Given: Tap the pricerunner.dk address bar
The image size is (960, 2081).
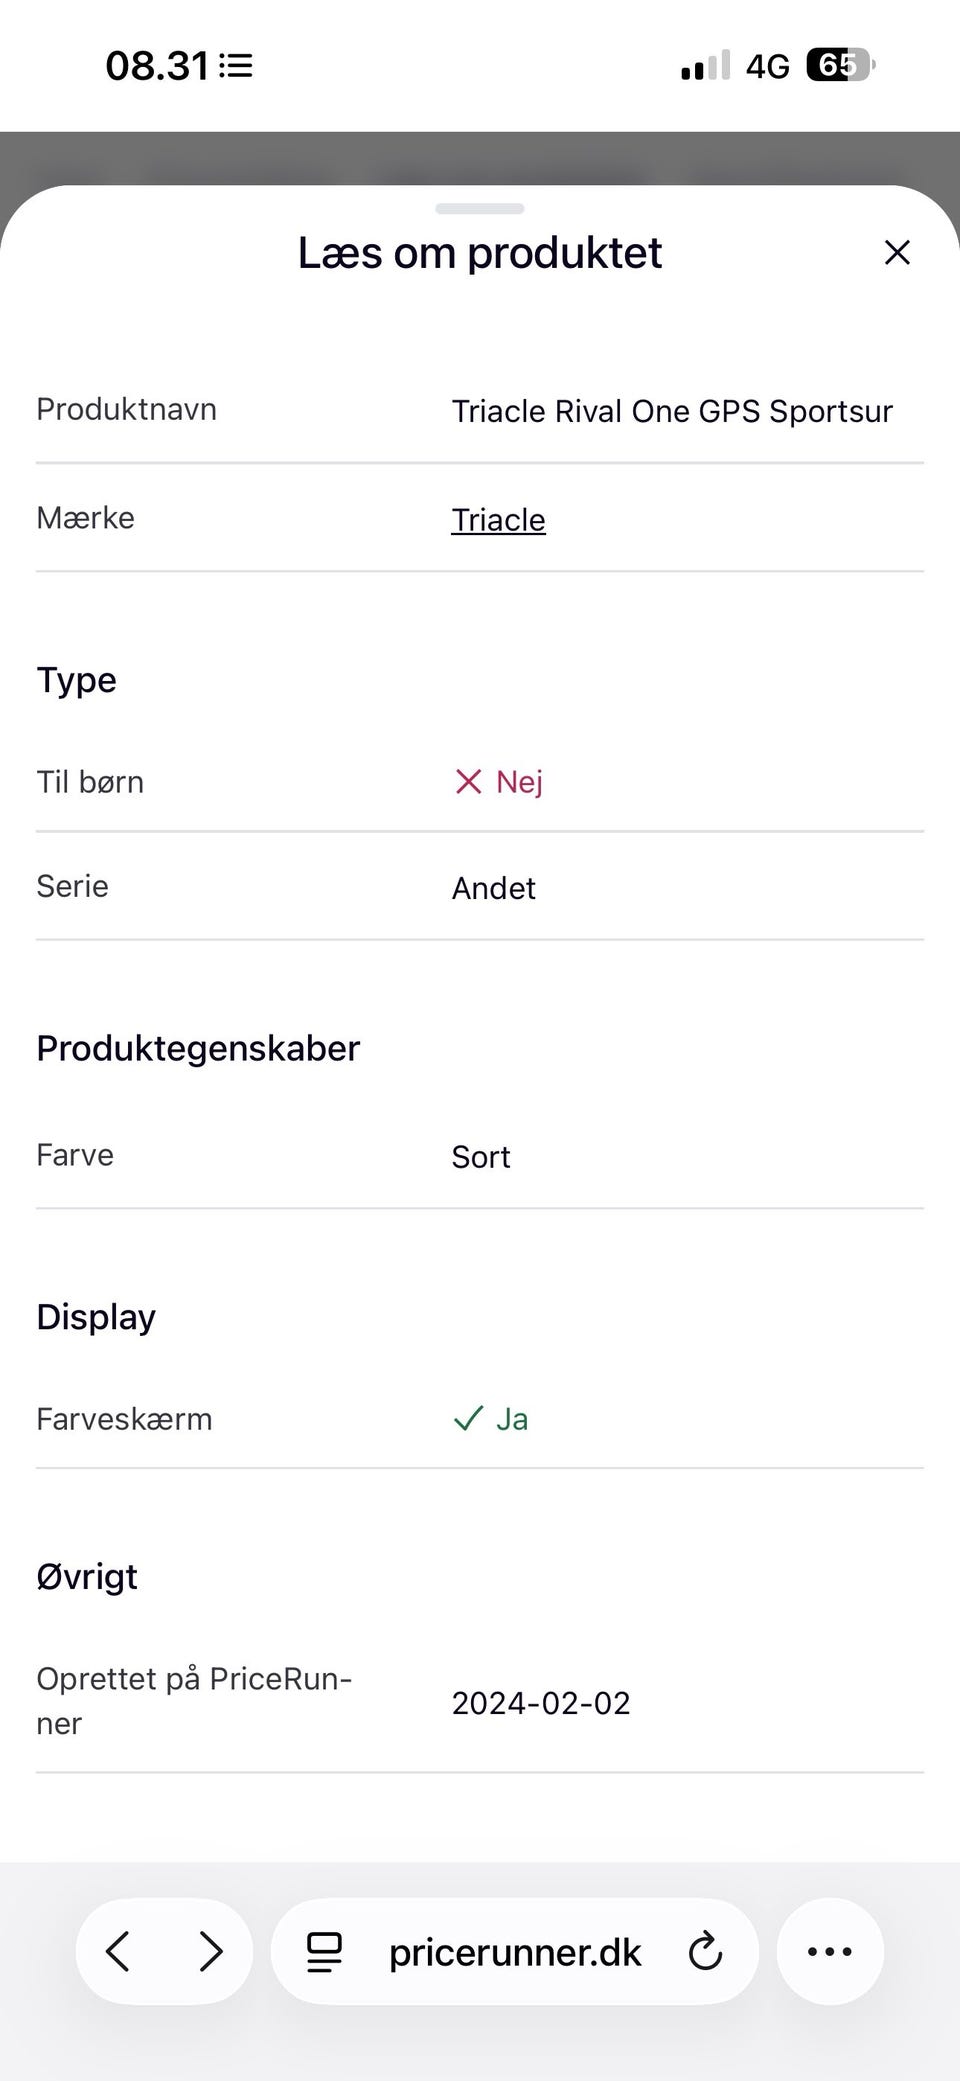Looking at the screenshot, I should [515, 1952].
